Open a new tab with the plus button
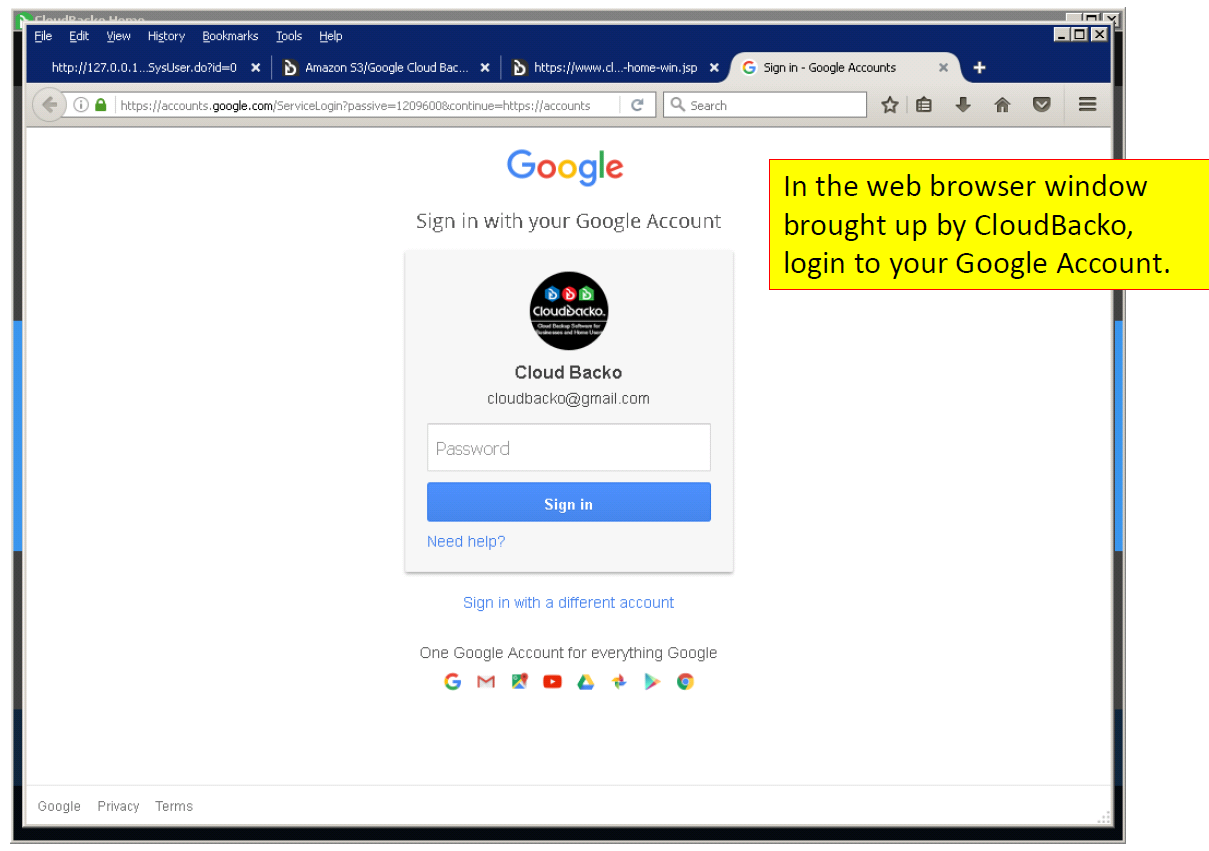Image resolution: width=1209 pixels, height=851 pixels. [979, 67]
